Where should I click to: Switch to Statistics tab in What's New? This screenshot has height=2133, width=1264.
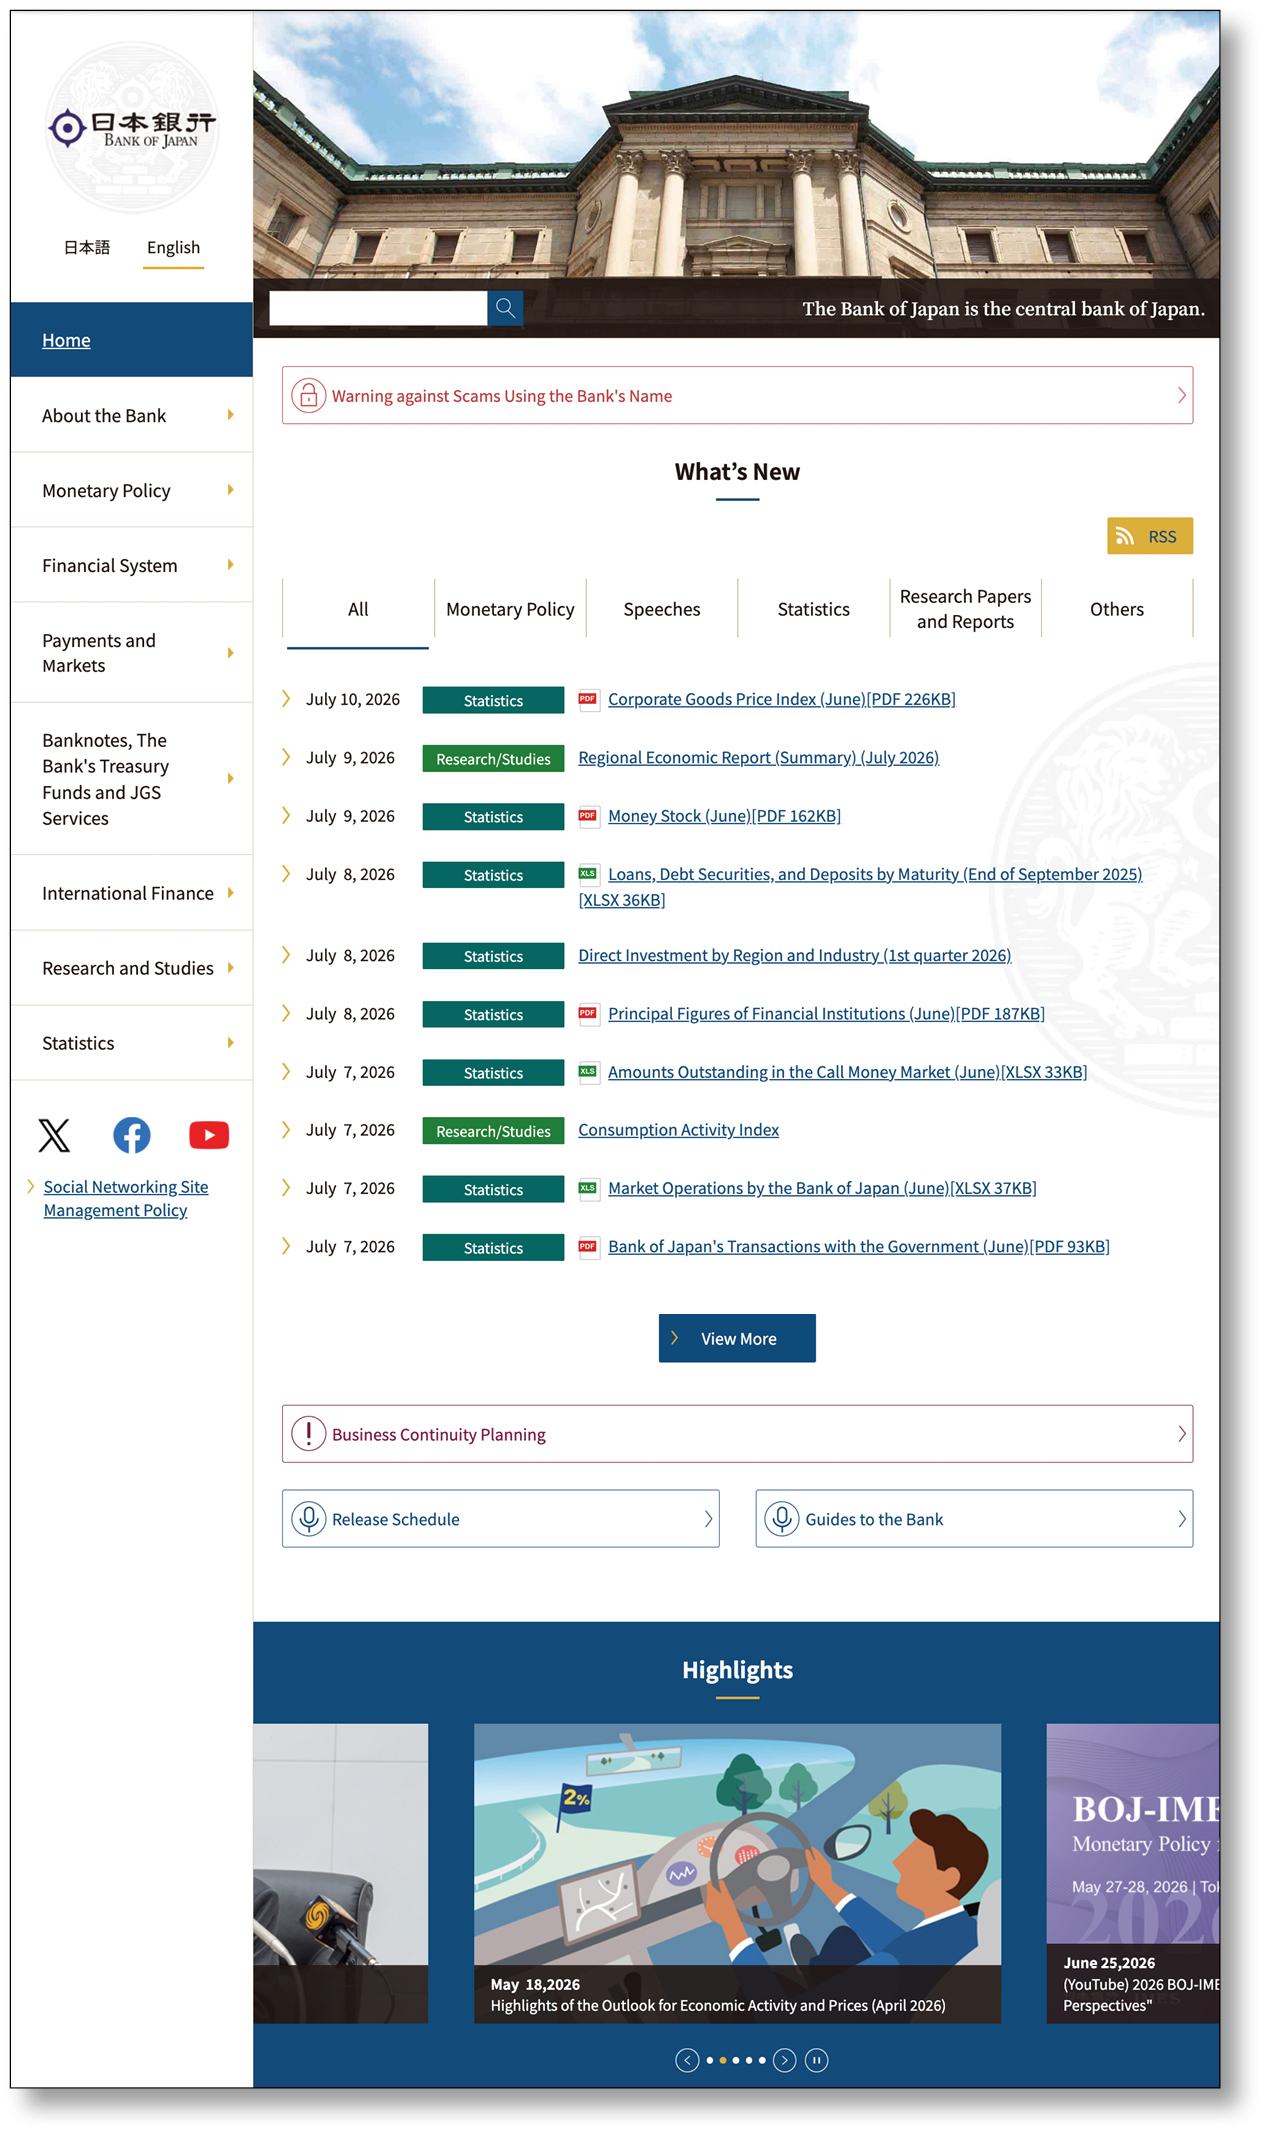coord(814,609)
